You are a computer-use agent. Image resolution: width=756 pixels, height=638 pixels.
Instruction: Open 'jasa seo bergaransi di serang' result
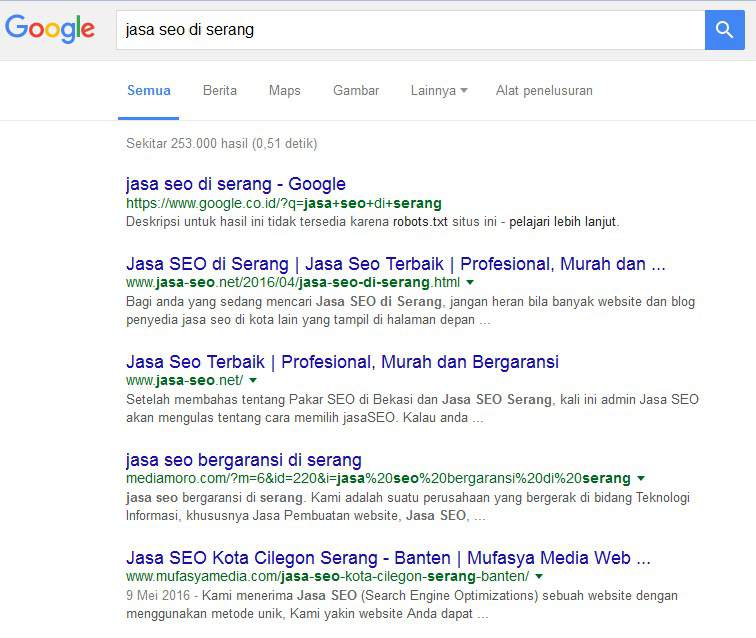[243, 460]
